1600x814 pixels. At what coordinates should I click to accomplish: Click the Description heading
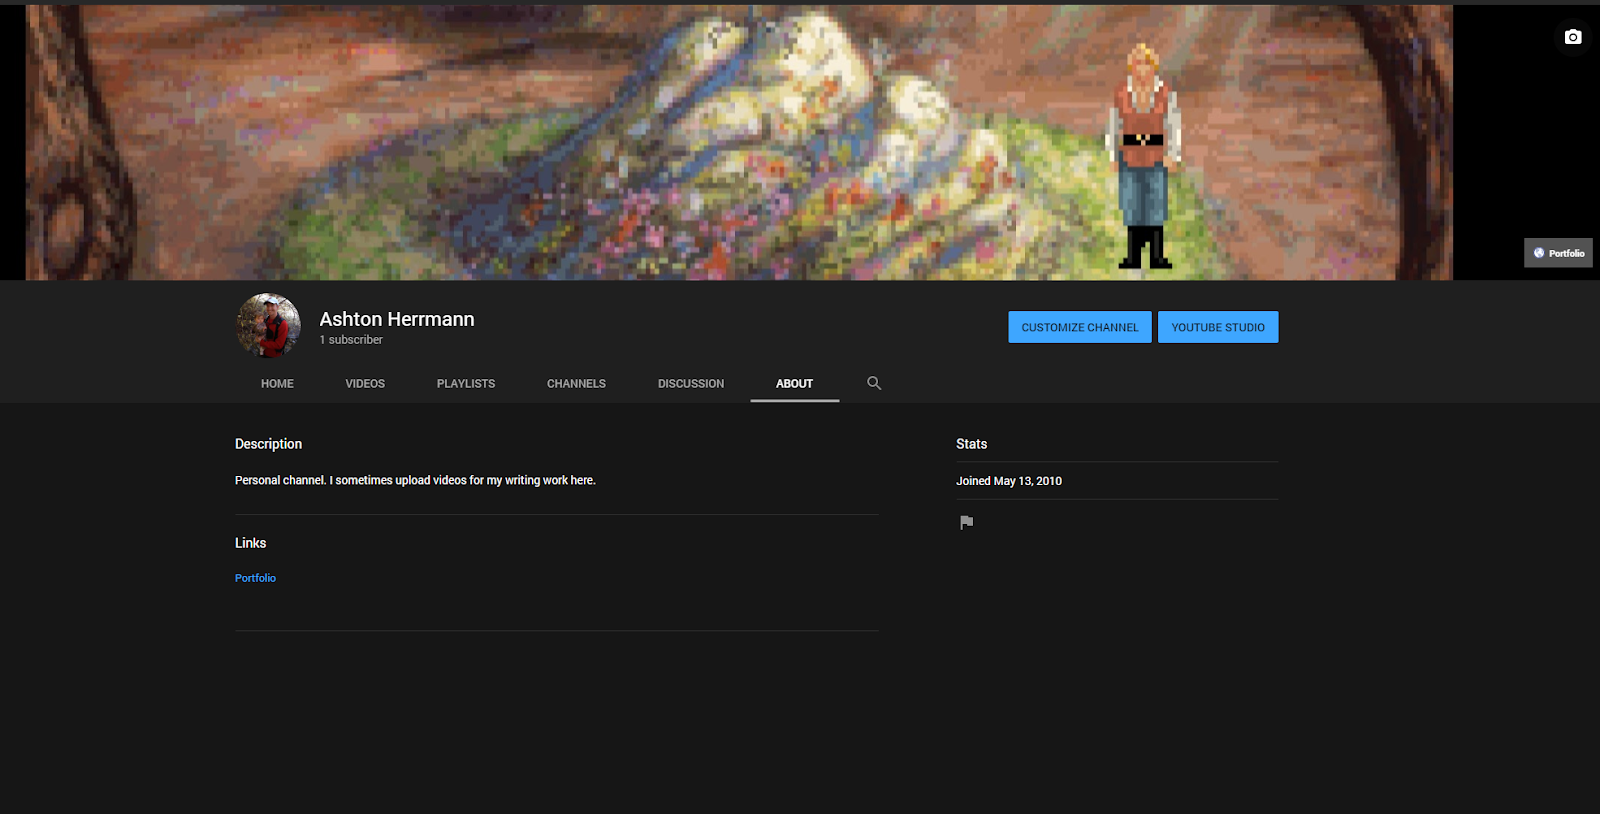268,444
